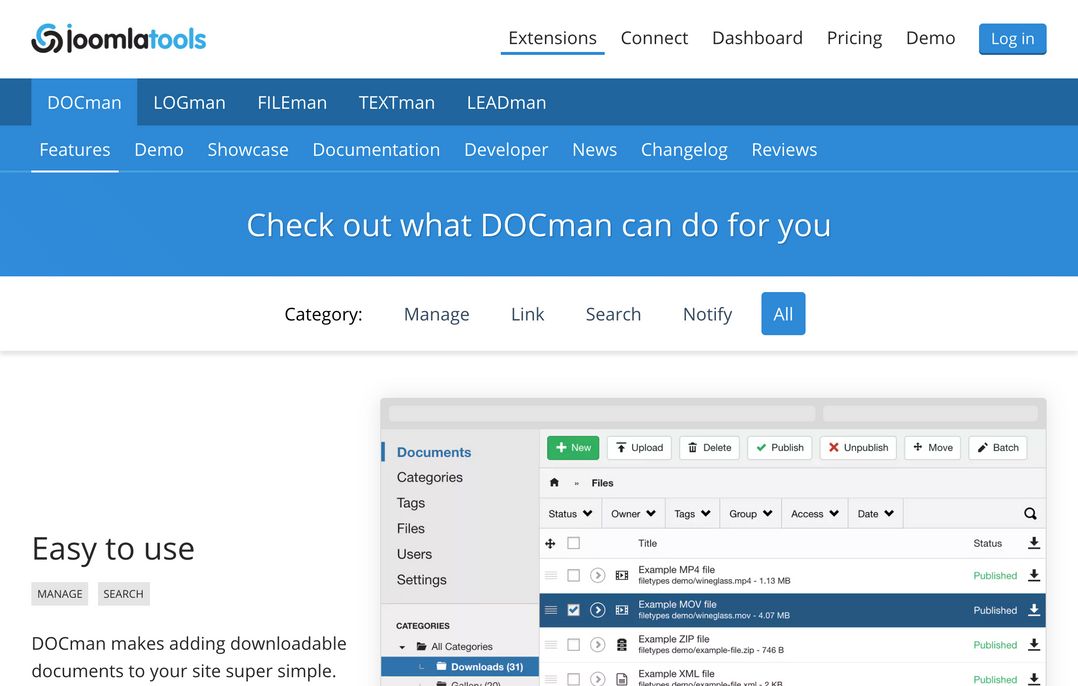Open the Reviews sub-tab
Screen dimensions: 1078x686
(784, 150)
